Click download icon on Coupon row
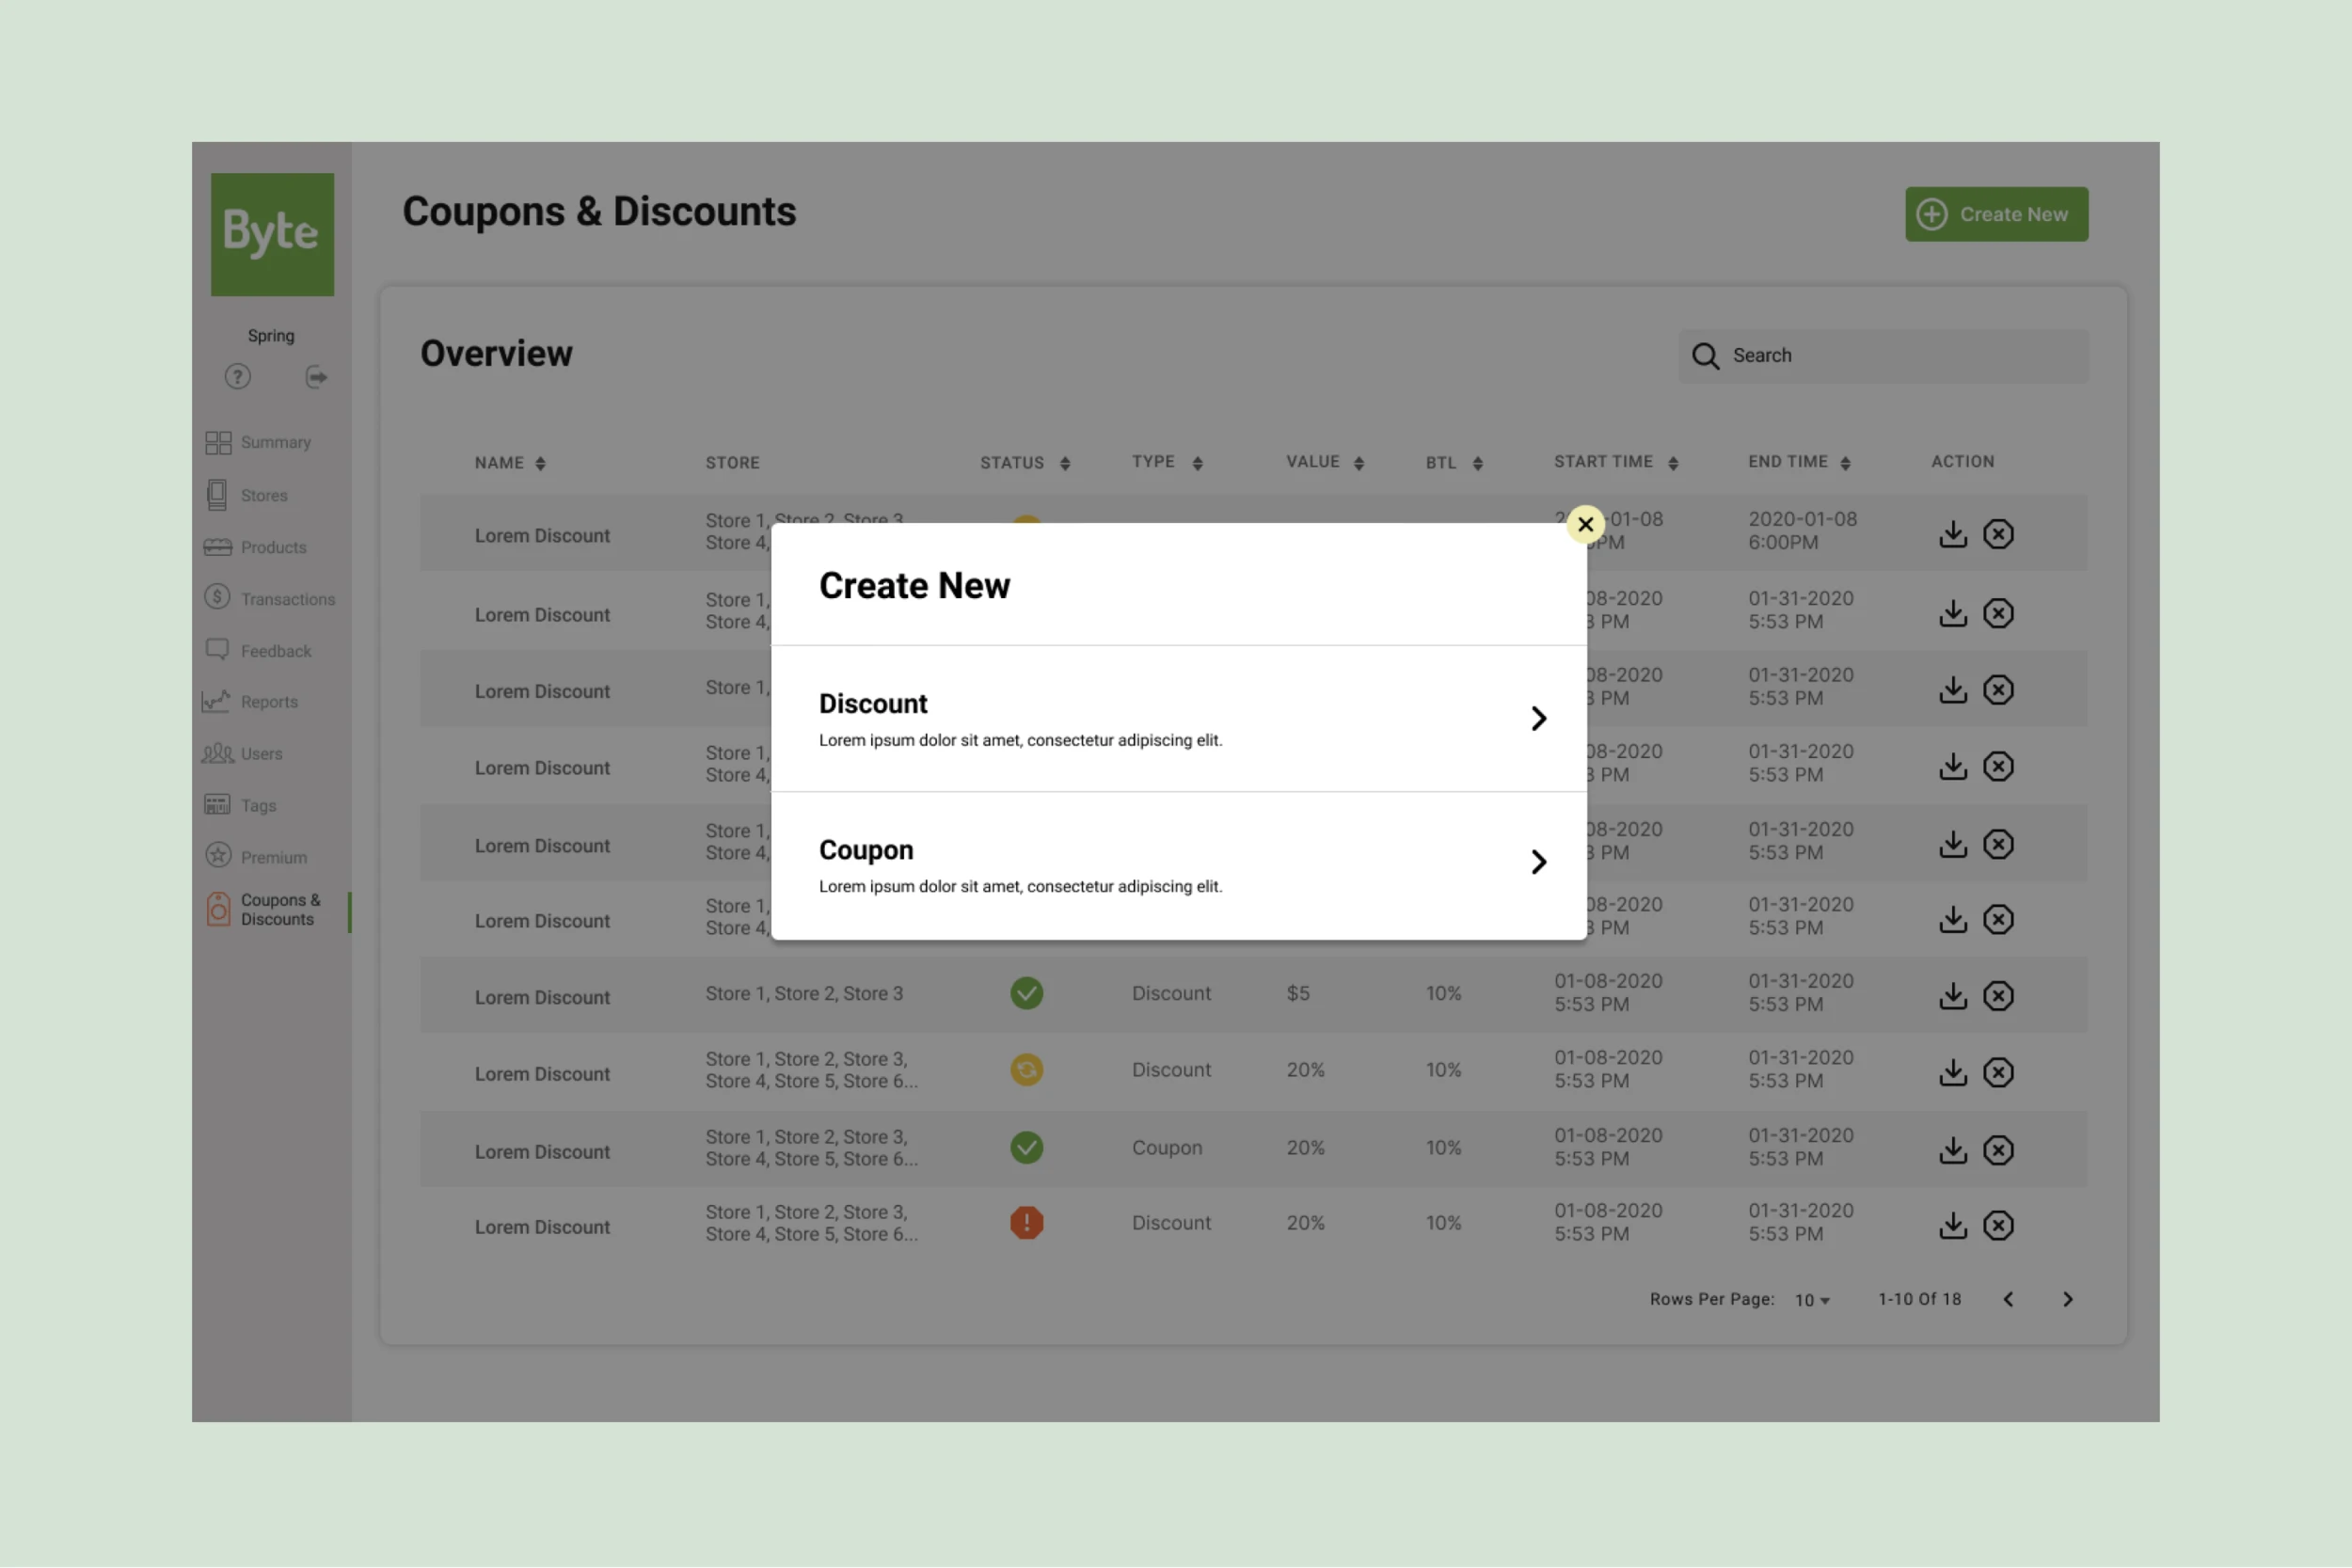This screenshot has width=2352, height=1568. (x=1952, y=1150)
